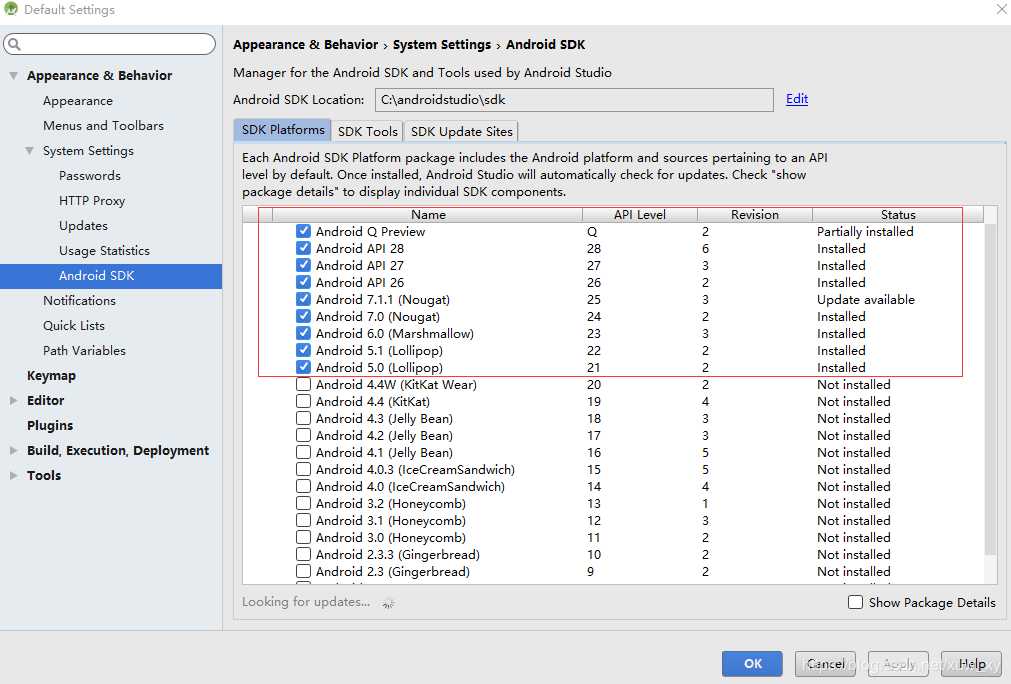The height and width of the screenshot is (684, 1011).
Task: Select HTTP Proxy in the settings tree
Action: click(92, 200)
